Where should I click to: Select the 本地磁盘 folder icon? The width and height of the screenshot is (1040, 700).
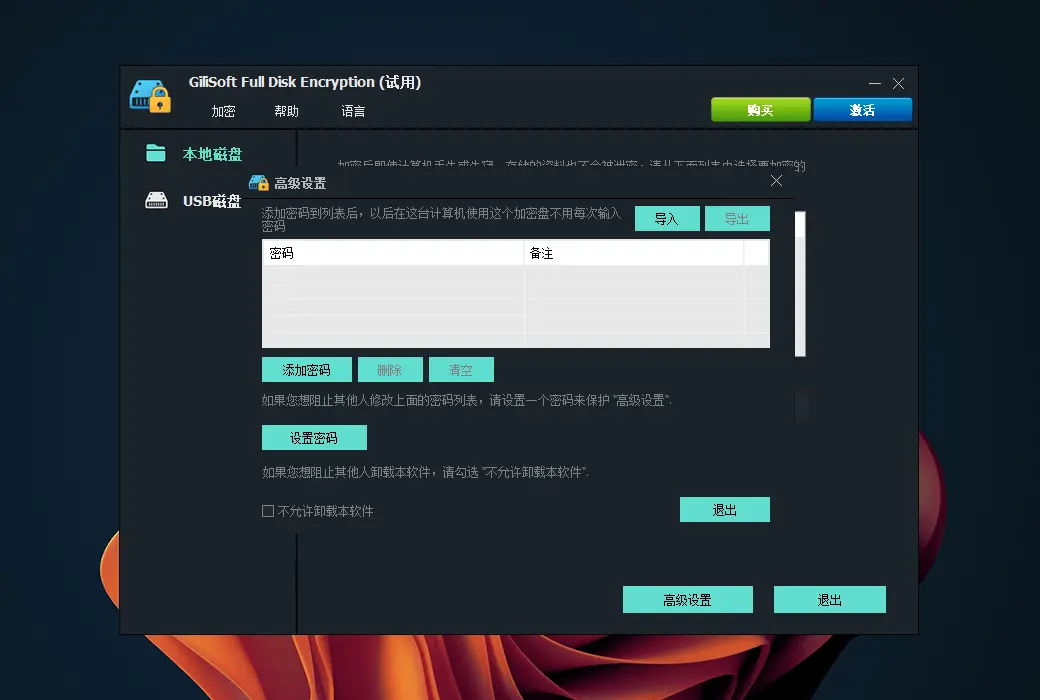click(x=156, y=153)
